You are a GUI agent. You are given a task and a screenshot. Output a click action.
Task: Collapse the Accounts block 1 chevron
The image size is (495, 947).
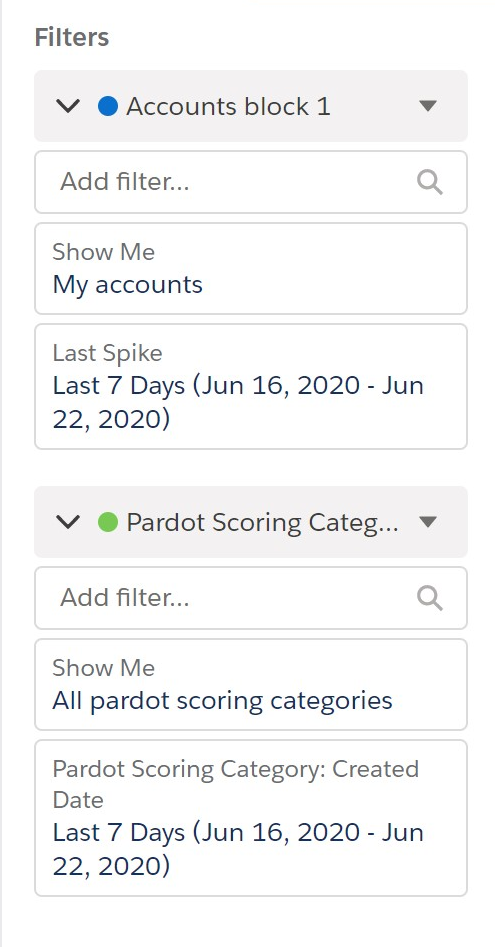point(68,106)
